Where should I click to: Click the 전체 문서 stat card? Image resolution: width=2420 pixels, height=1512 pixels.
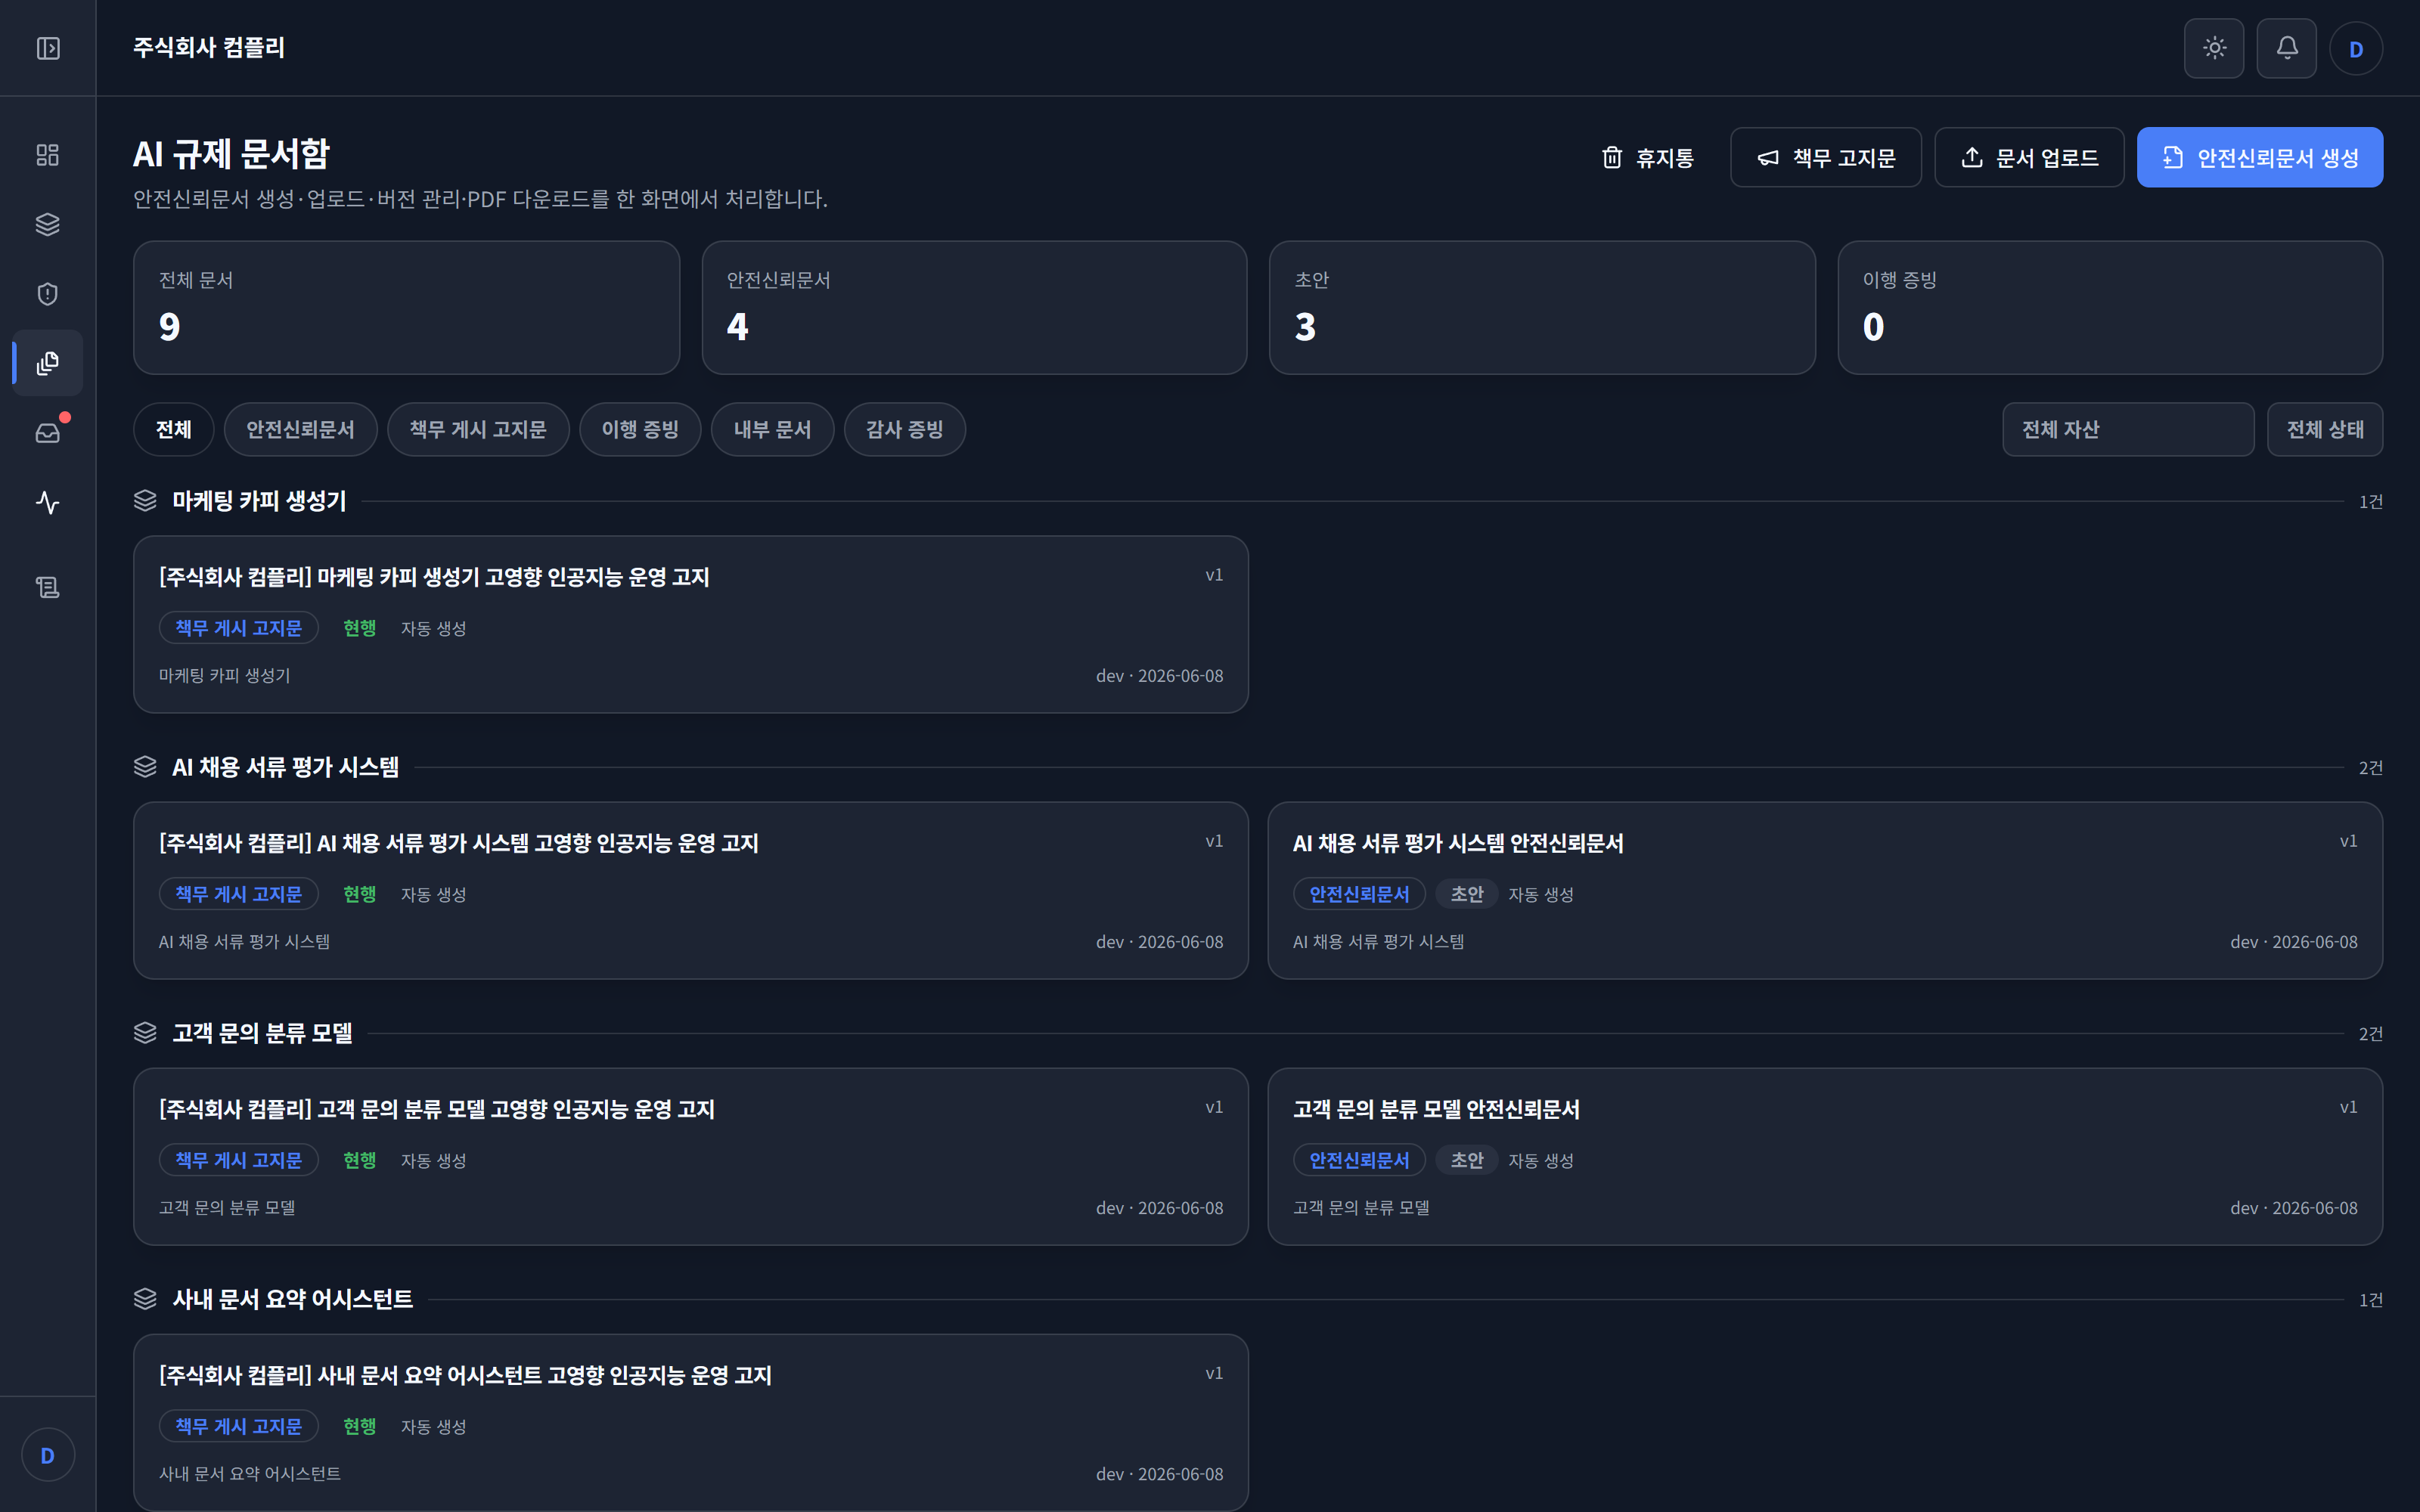click(x=407, y=308)
